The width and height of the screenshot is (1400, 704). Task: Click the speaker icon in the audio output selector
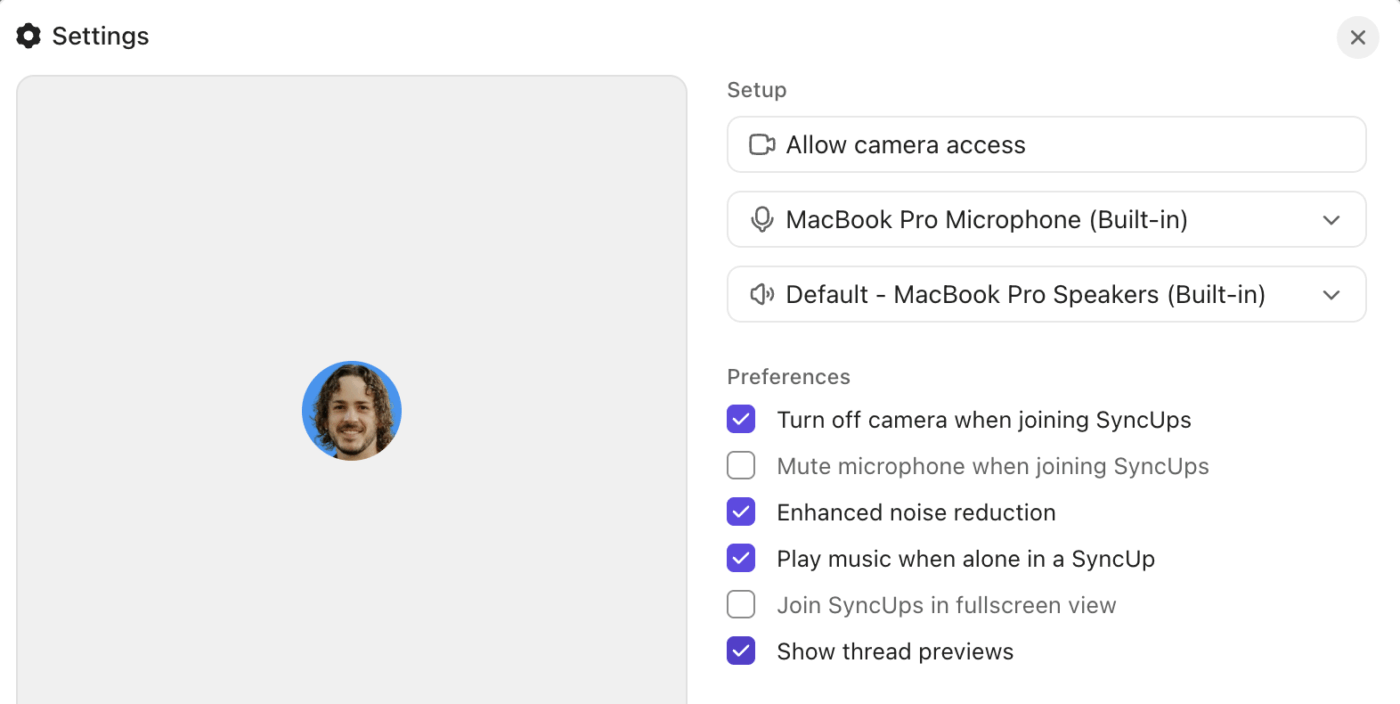click(x=761, y=294)
